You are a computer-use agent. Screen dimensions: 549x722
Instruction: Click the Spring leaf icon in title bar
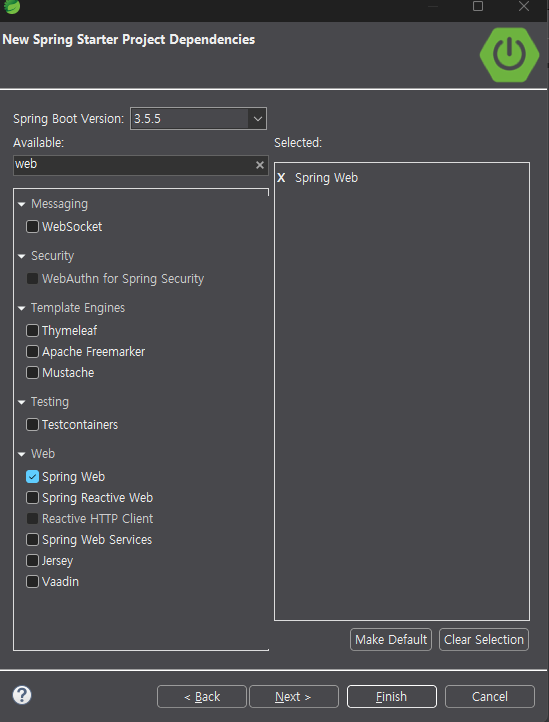(x=12, y=6)
